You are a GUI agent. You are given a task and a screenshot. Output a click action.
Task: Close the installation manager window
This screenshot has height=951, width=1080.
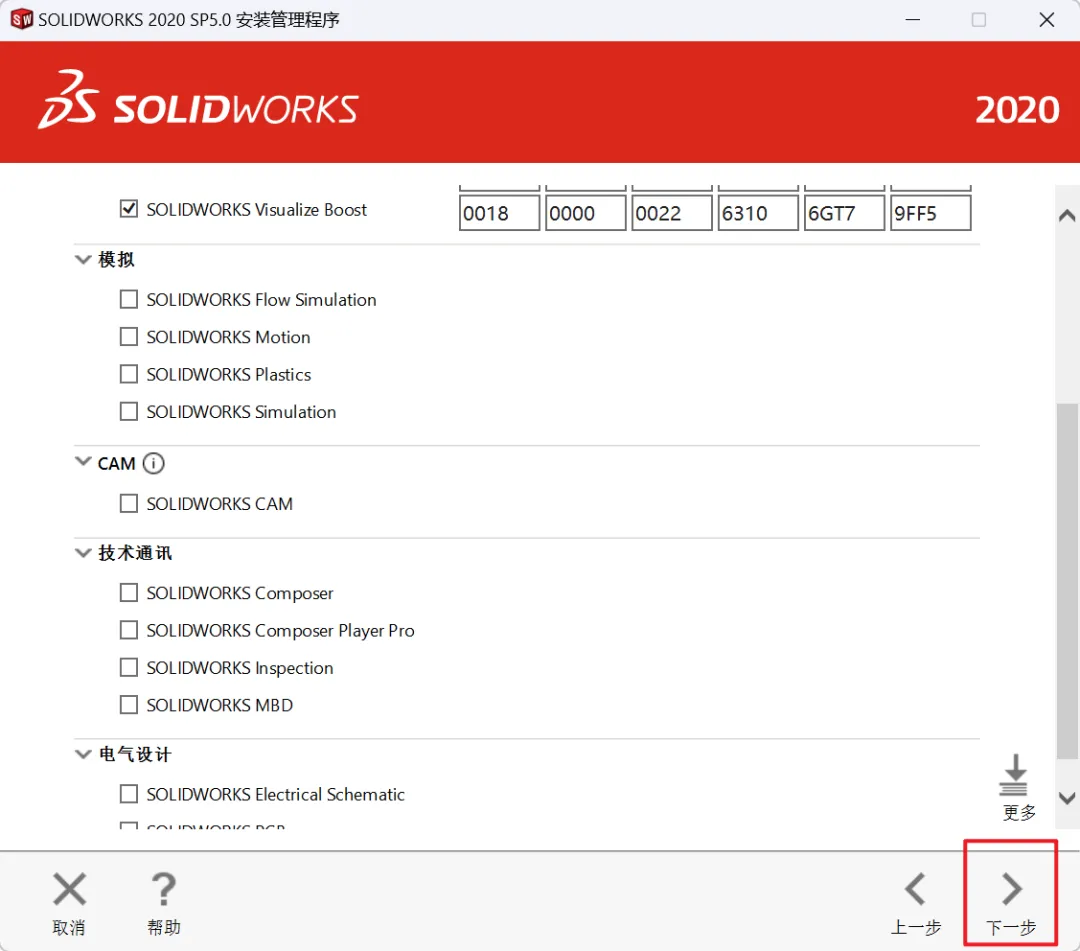1046,19
